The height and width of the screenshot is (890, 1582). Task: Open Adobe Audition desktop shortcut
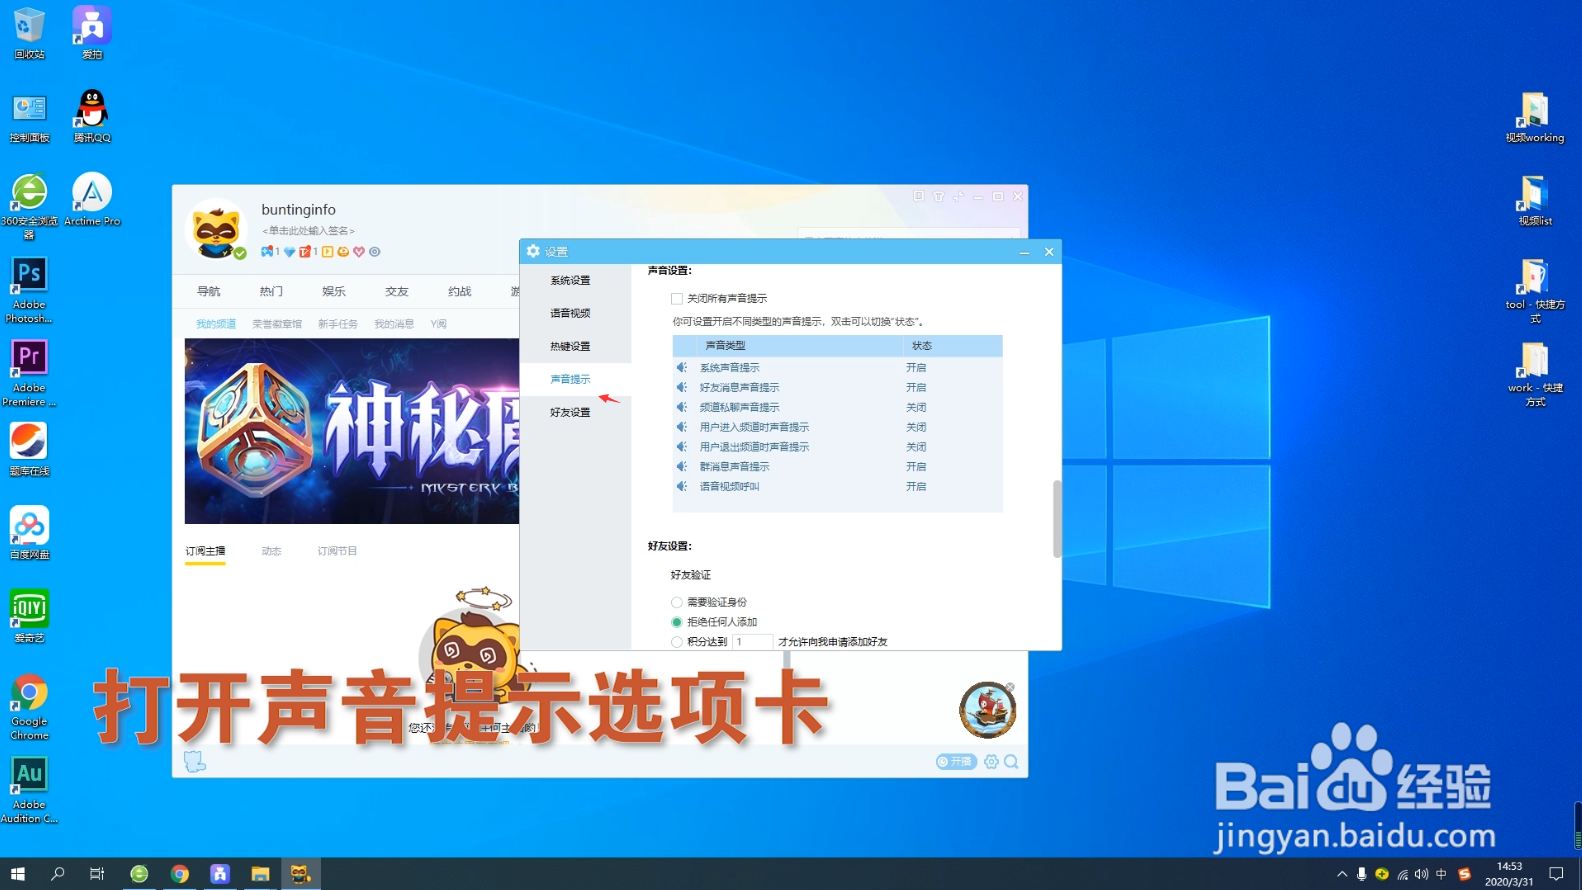29,790
